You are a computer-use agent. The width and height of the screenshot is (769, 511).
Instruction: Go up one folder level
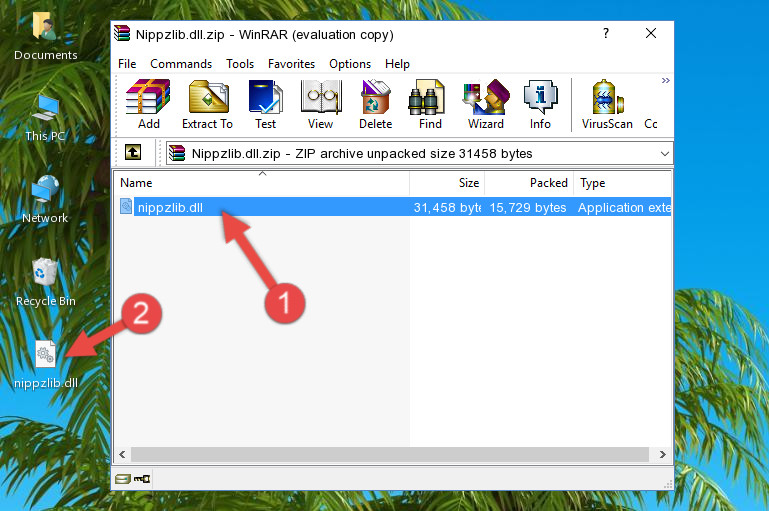coord(133,153)
